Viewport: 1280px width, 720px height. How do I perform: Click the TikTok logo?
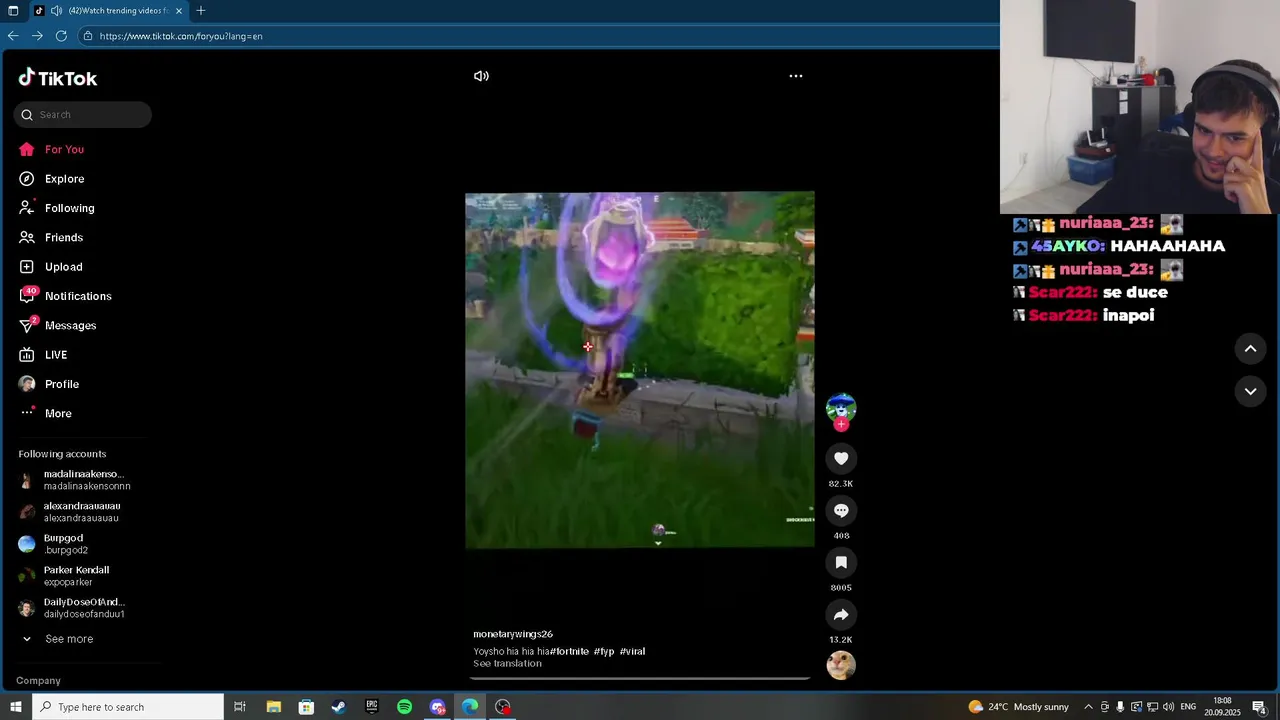(57, 78)
